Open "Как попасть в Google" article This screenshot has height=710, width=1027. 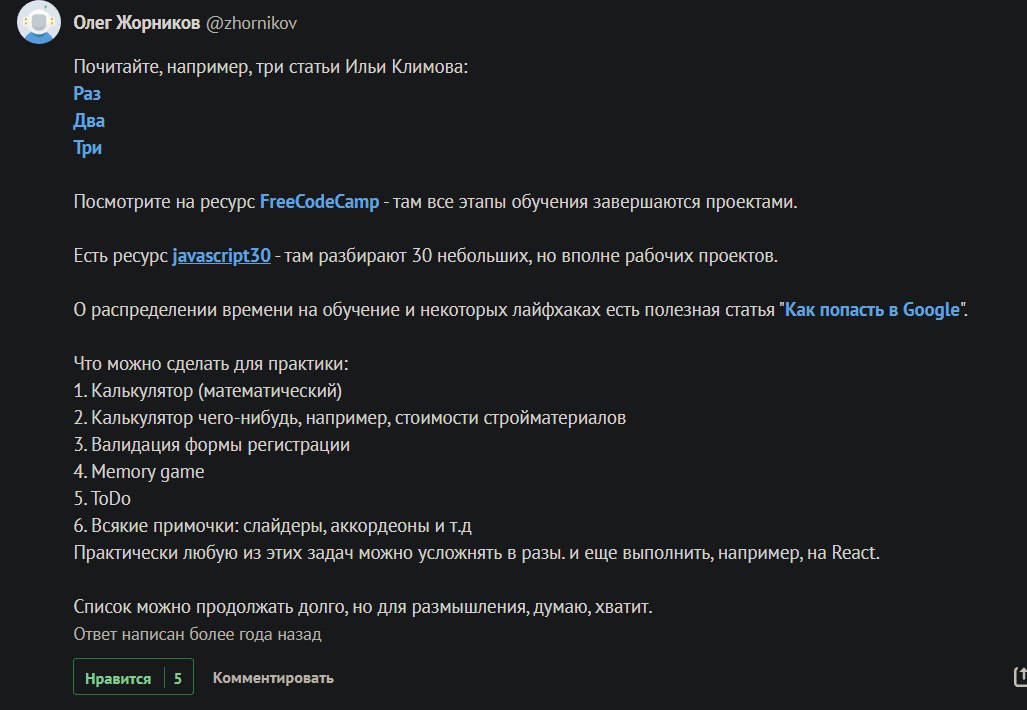pyautogui.click(x=872, y=309)
